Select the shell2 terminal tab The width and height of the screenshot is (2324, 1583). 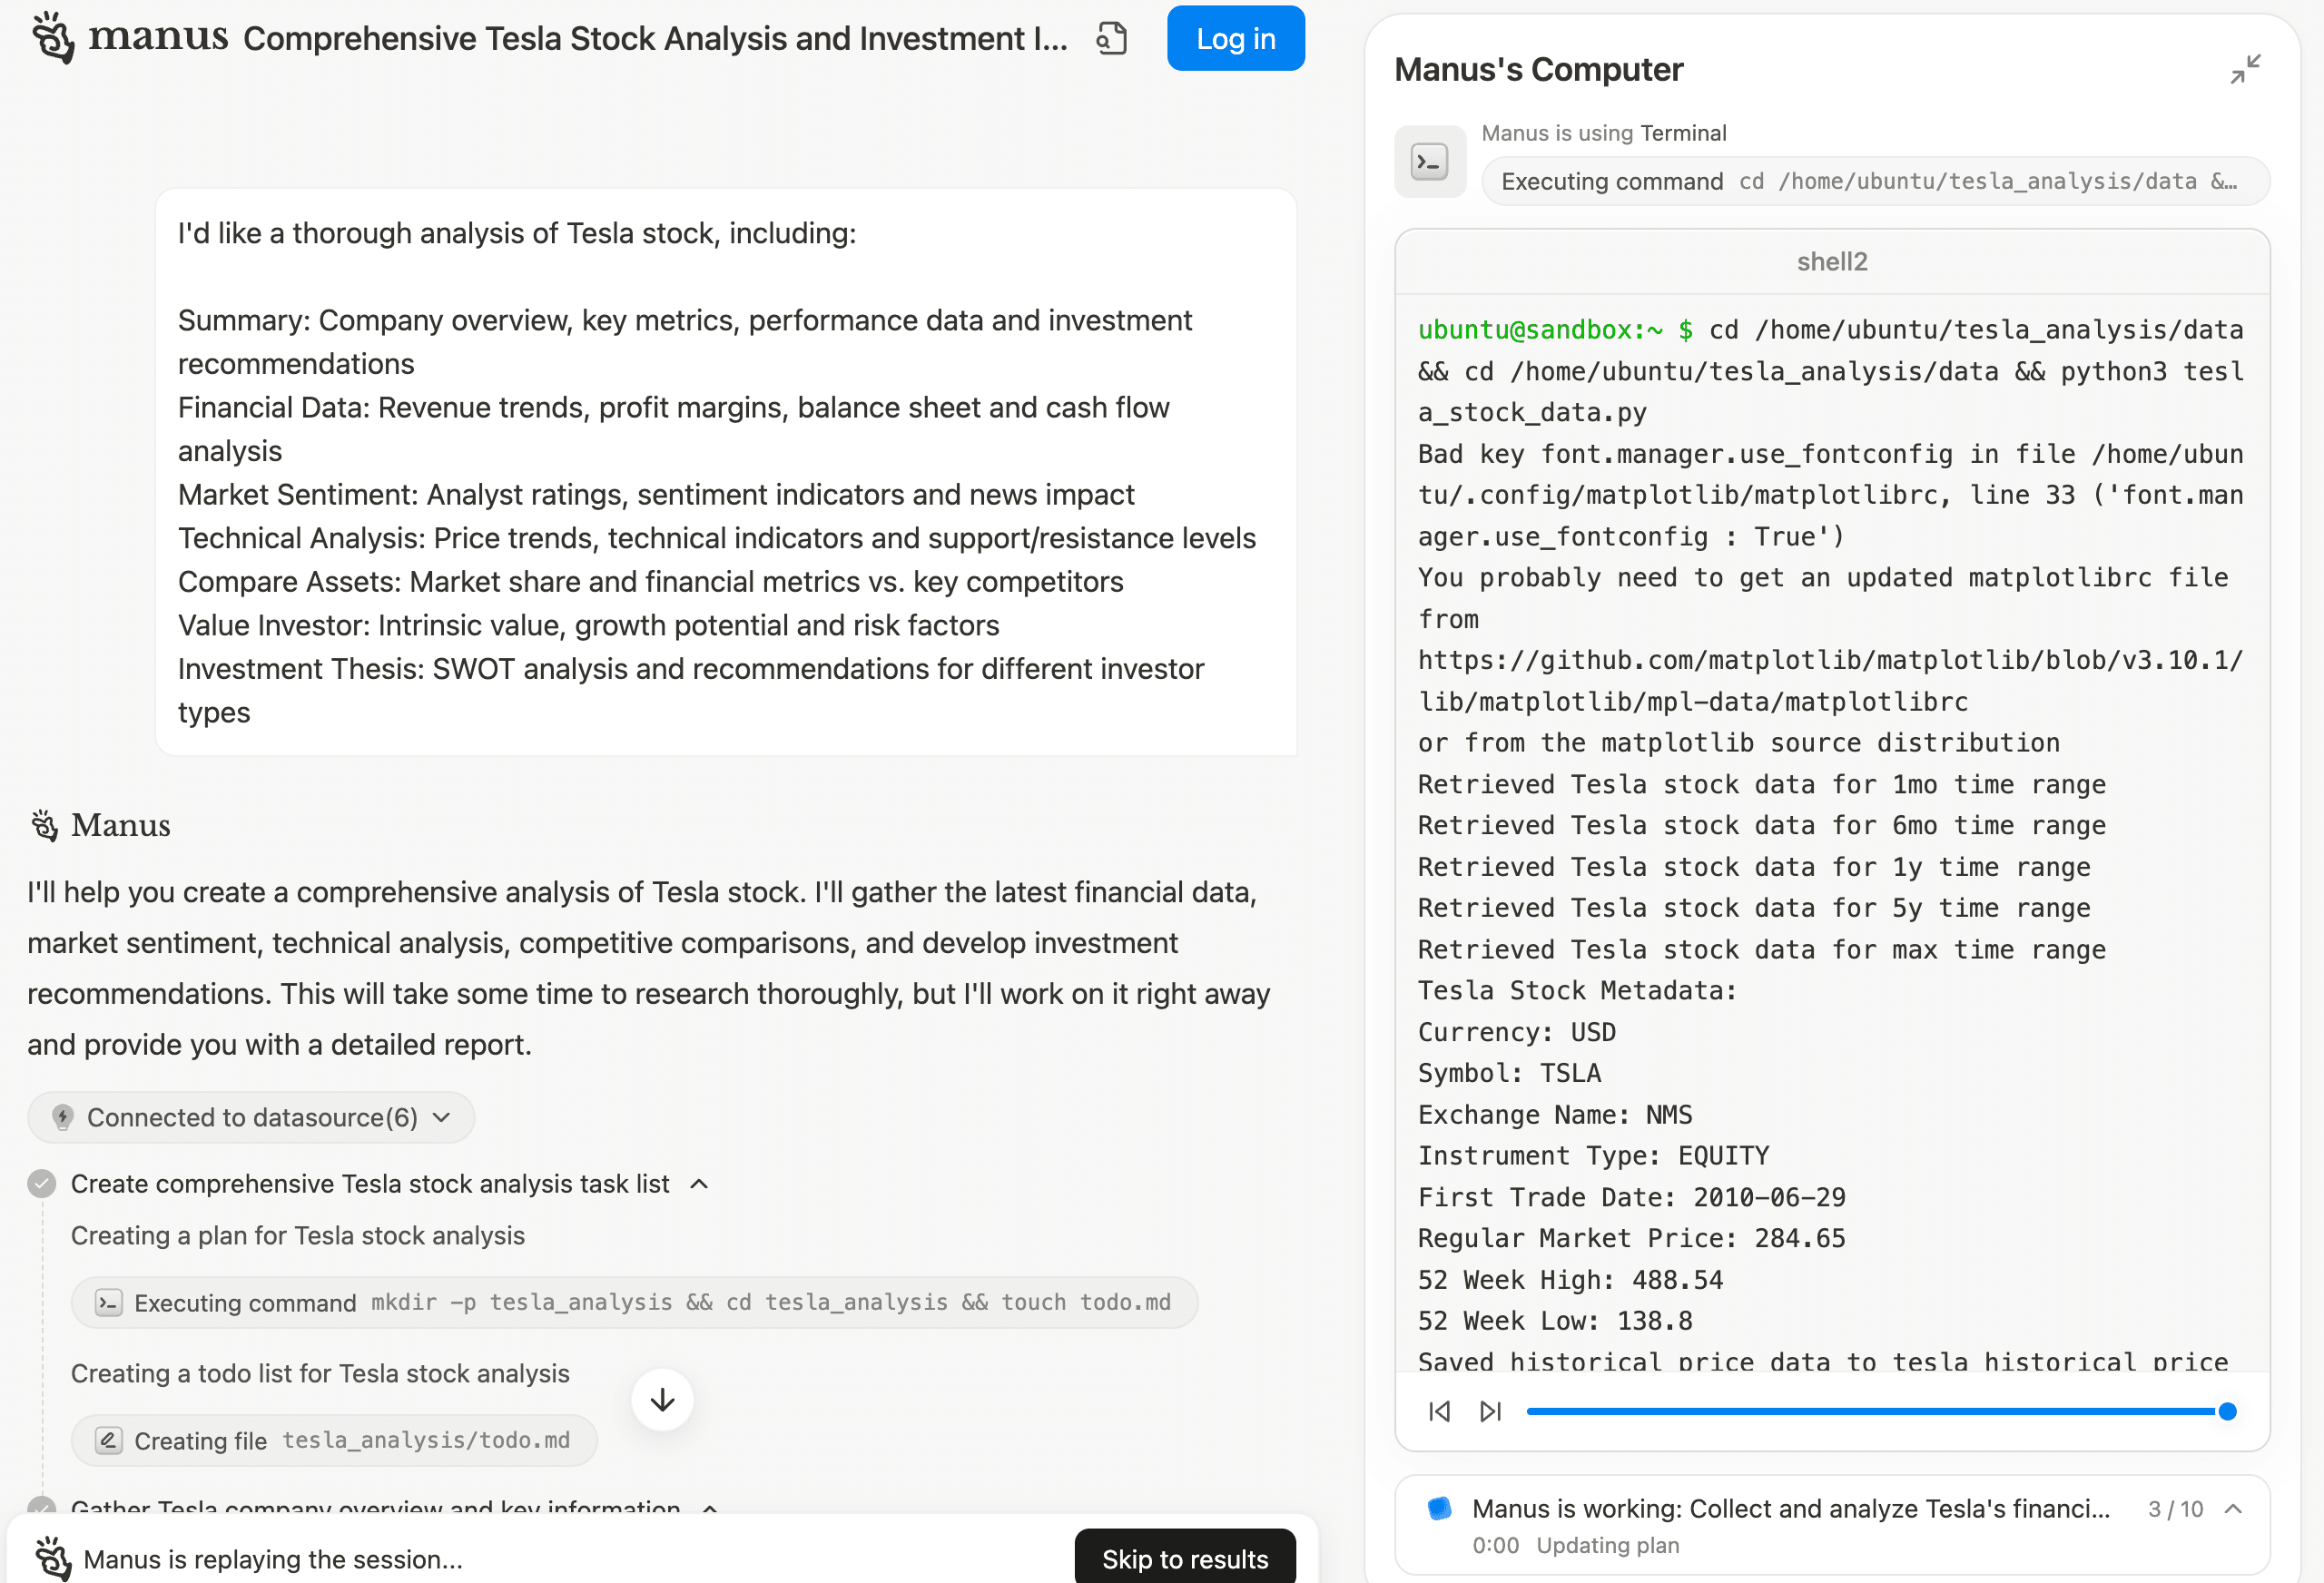[1831, 262]
